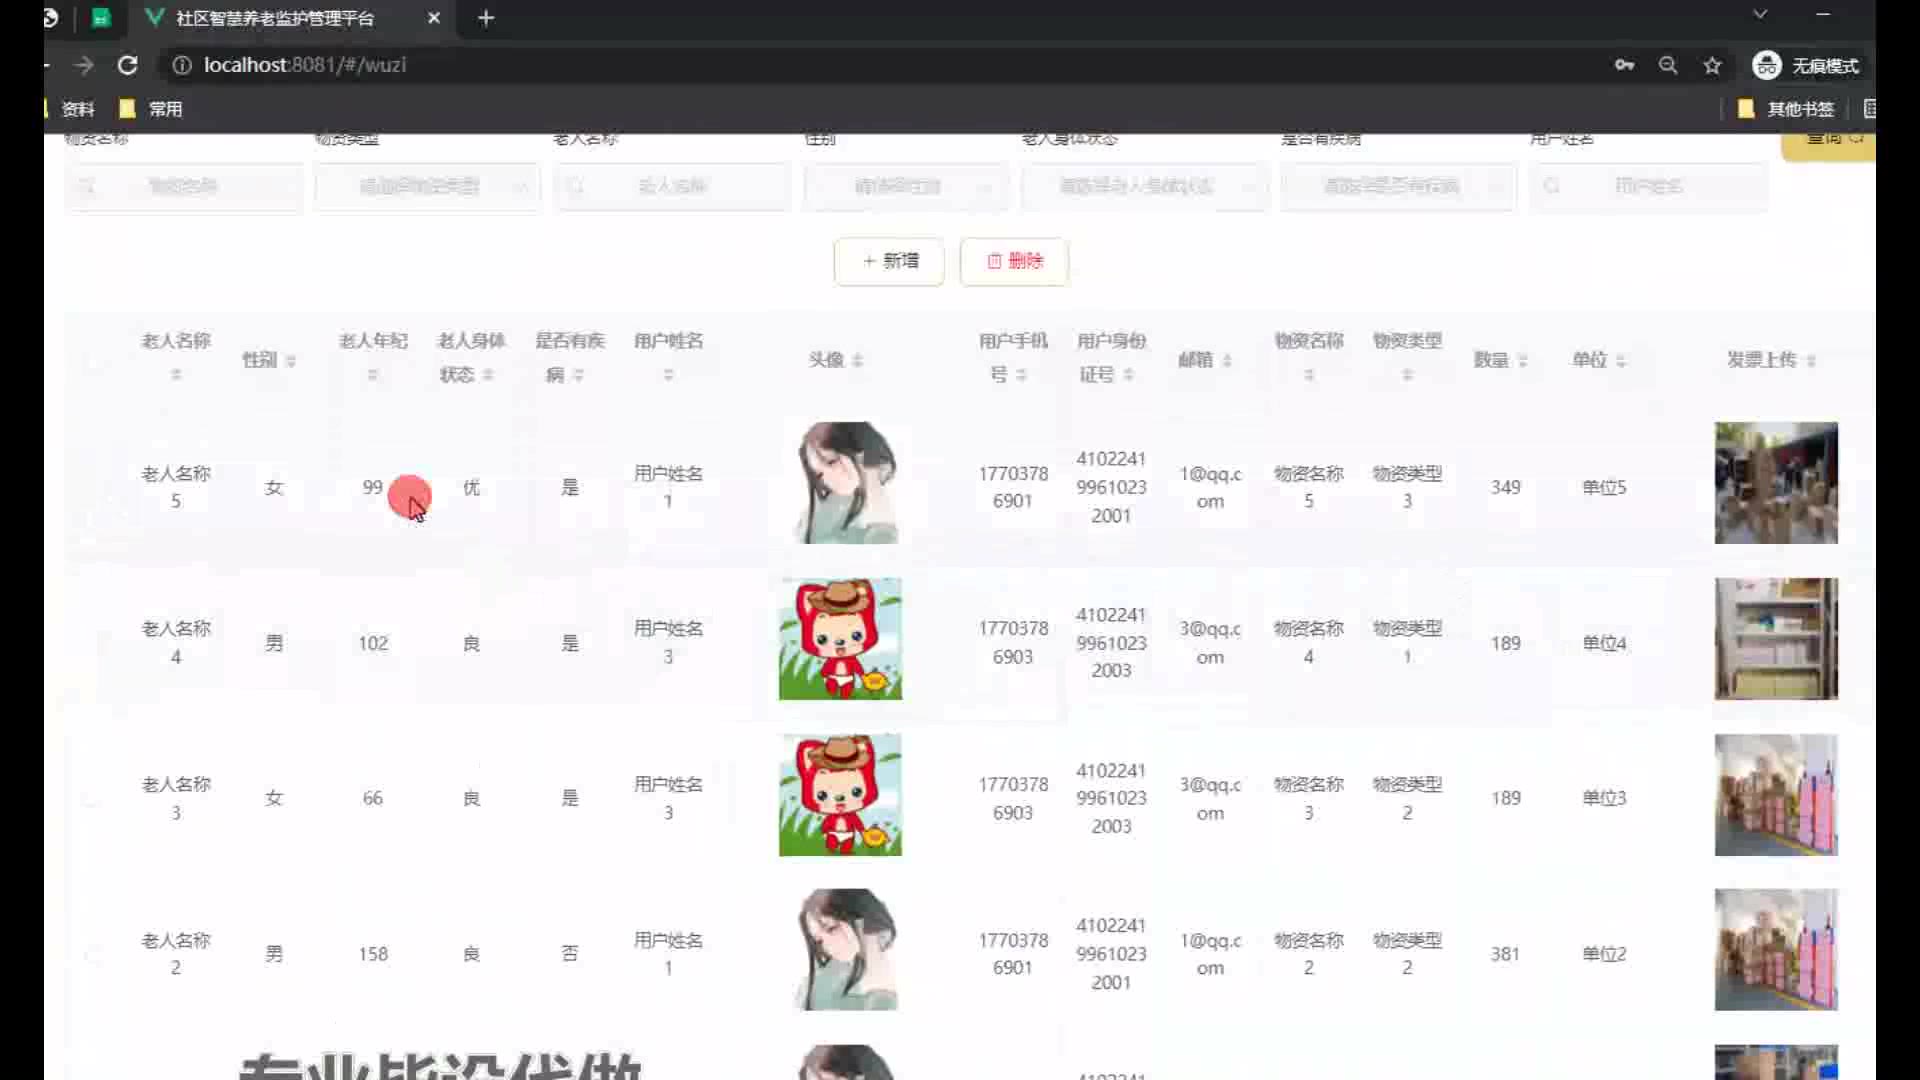Click the bookmark star icon in address bar

1712,65
